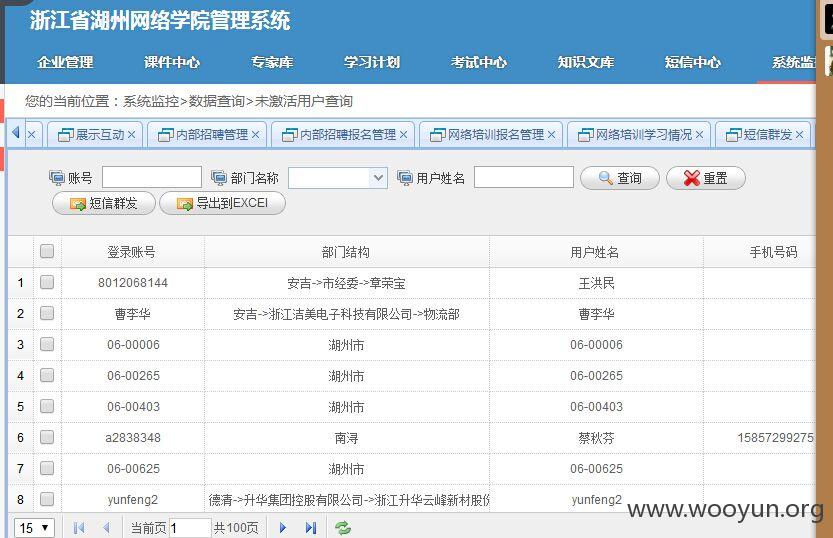The width and height of the screenshot is (833, 538).
Task: Check the row for a2838348
Action: [x=47, y=437]
